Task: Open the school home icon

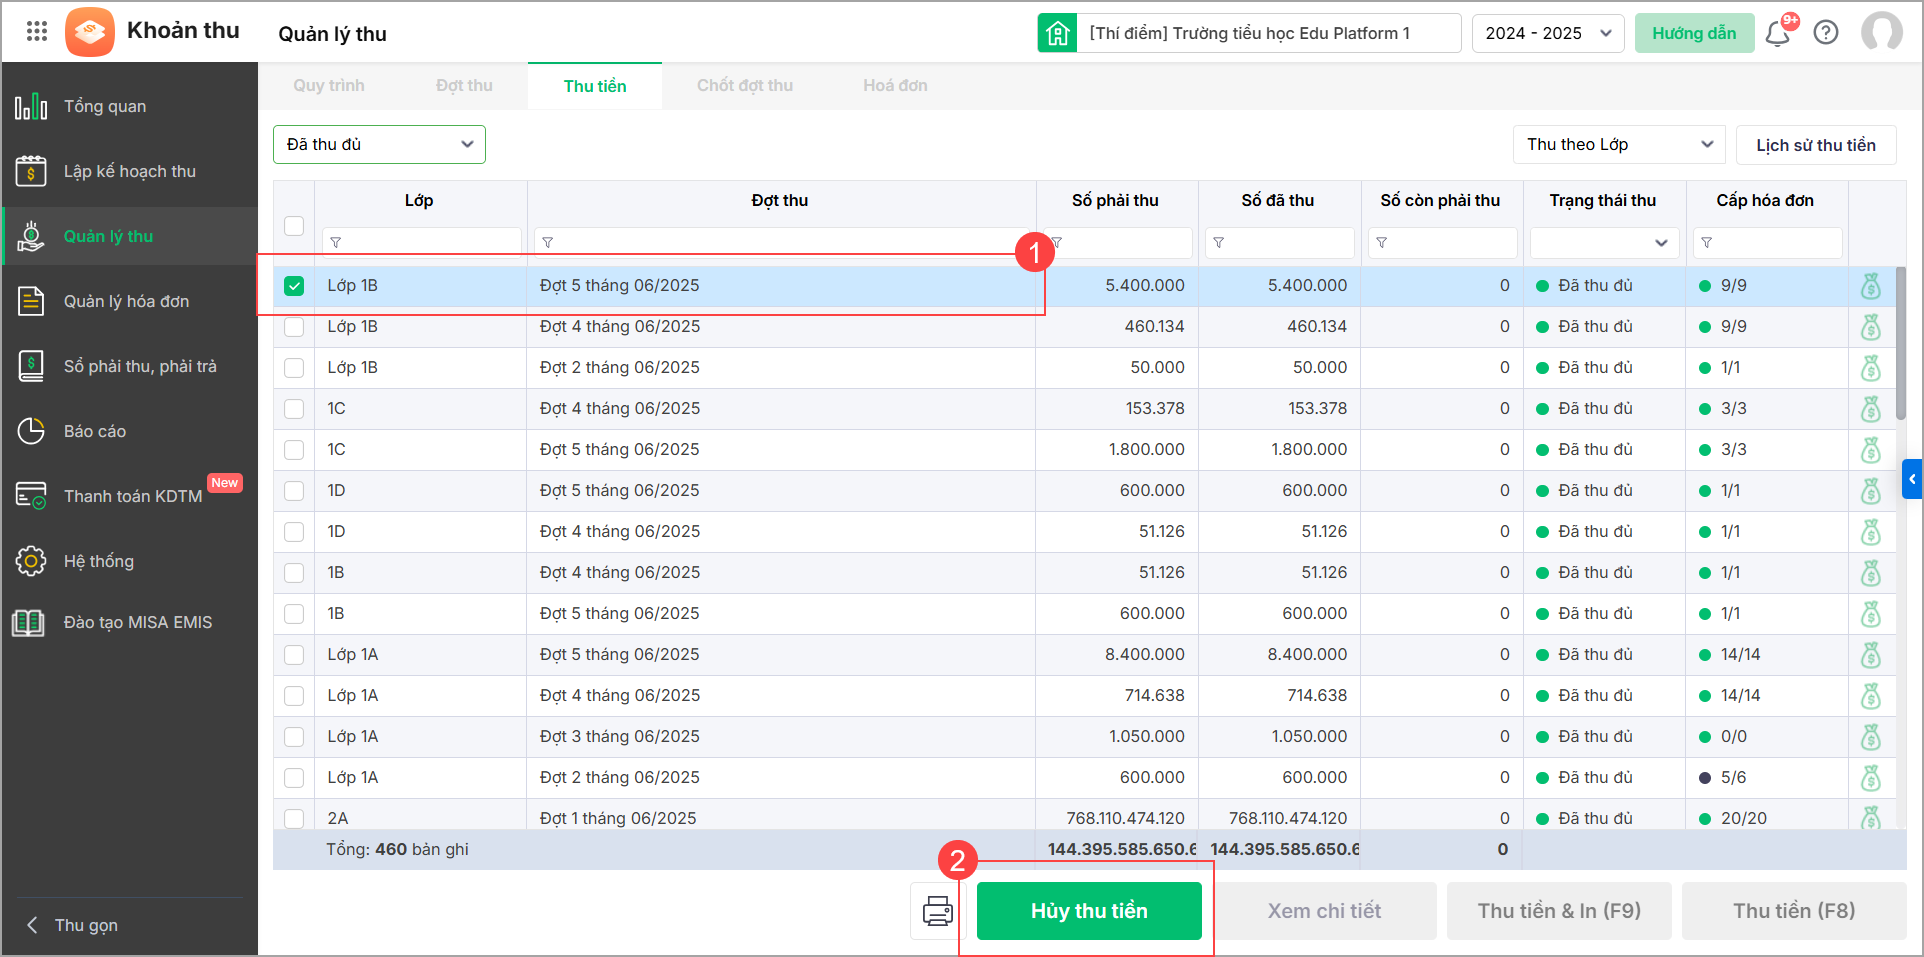Action: pyautogui.click(x=1057, y=33)
